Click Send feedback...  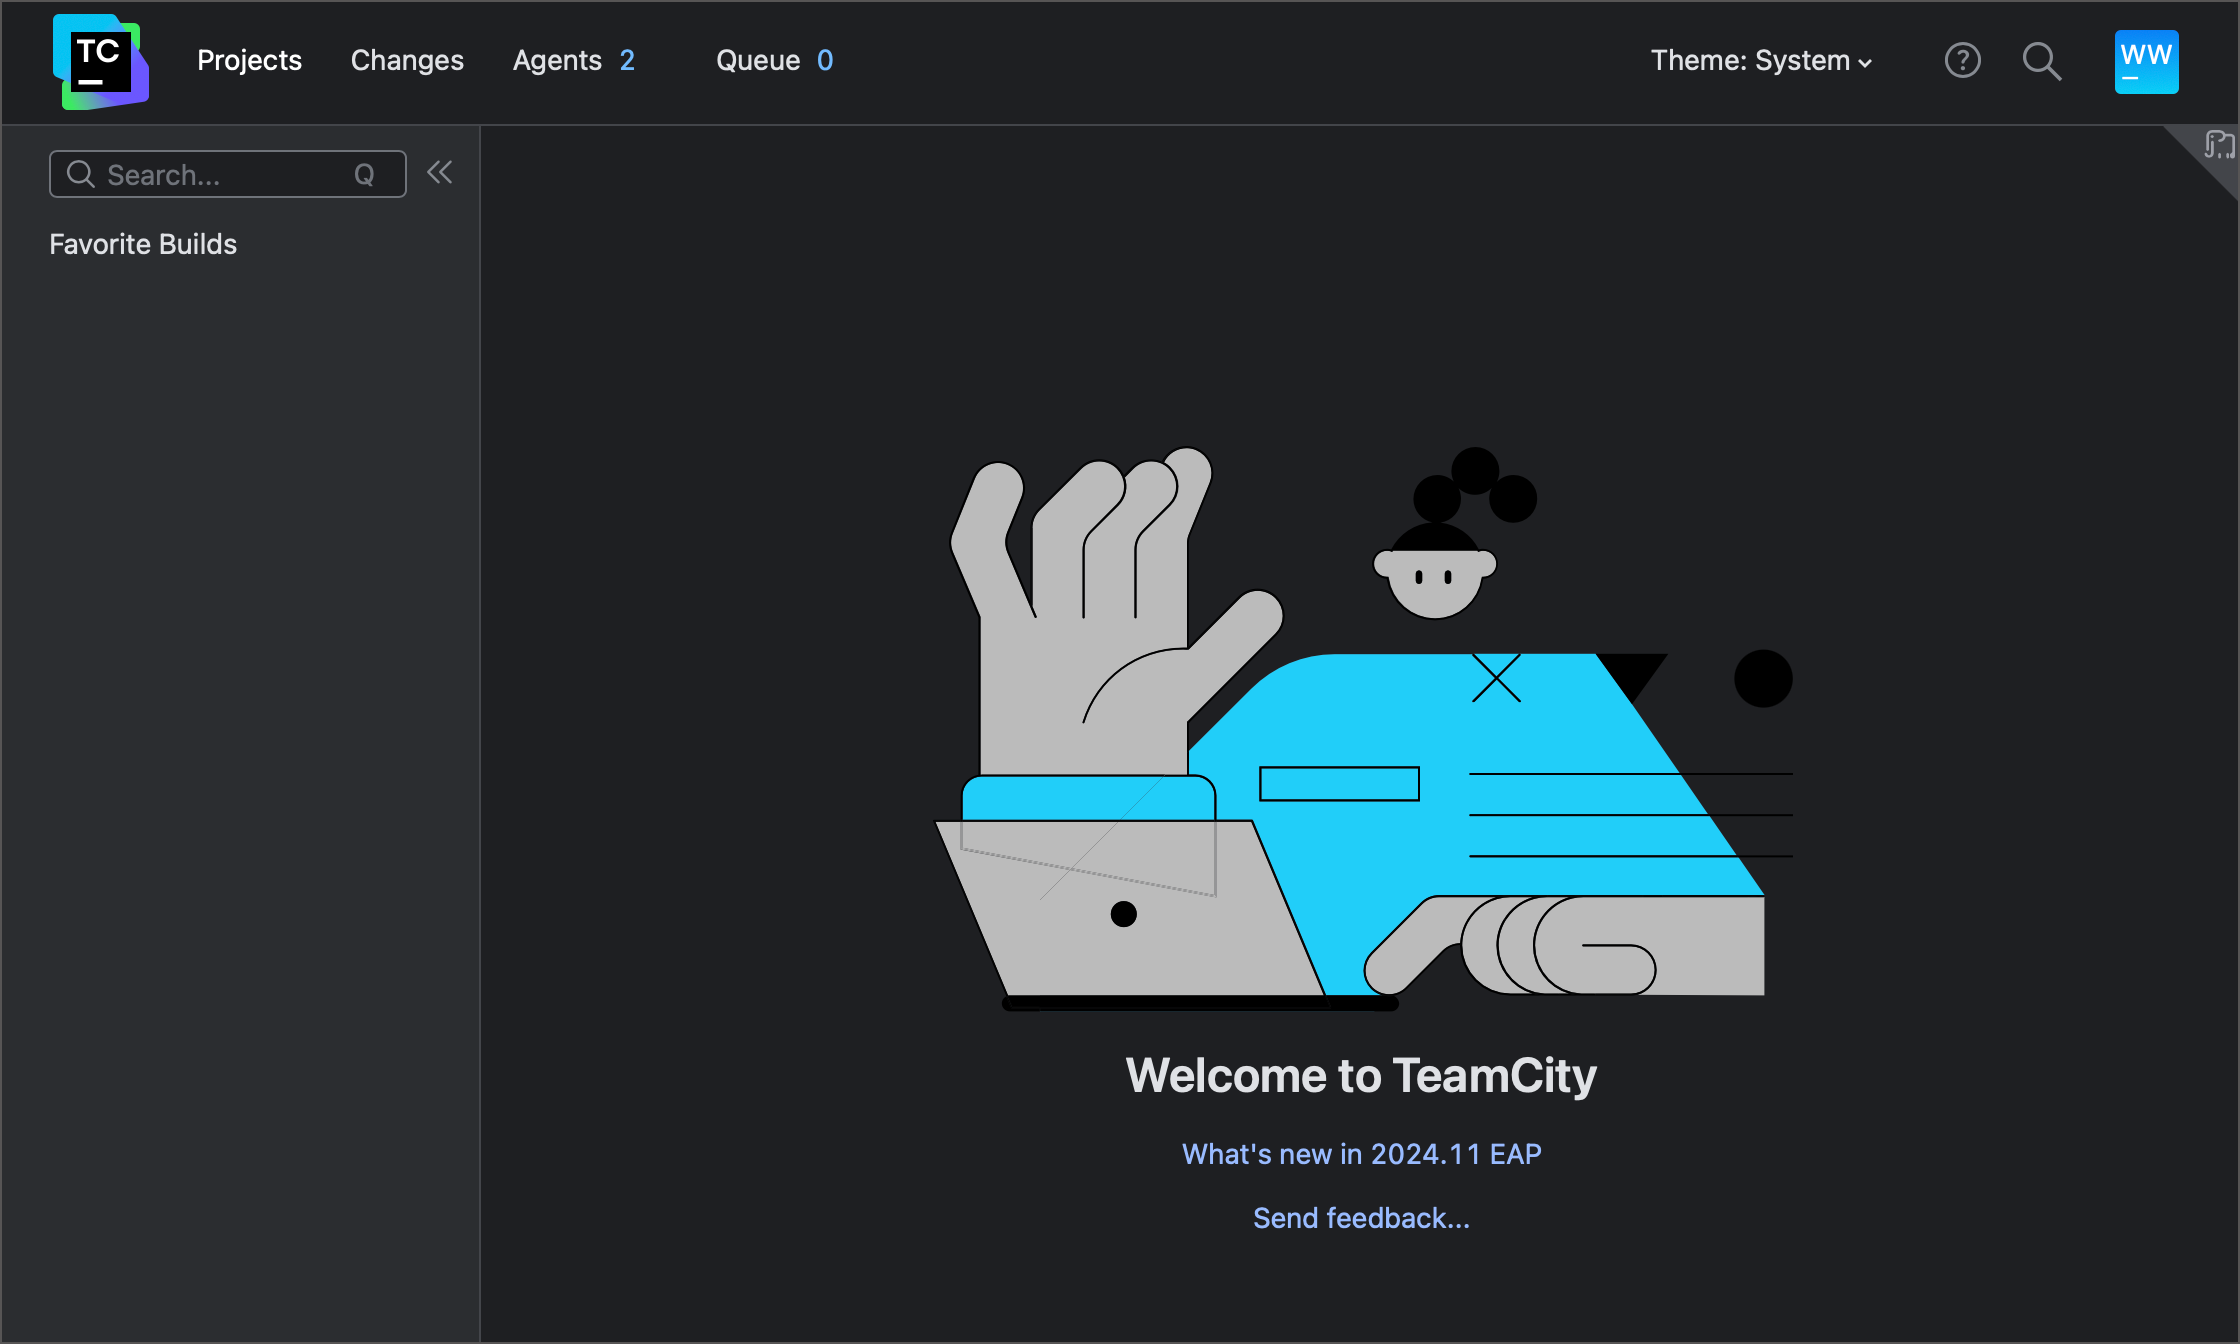(x=1360, y=1217)
